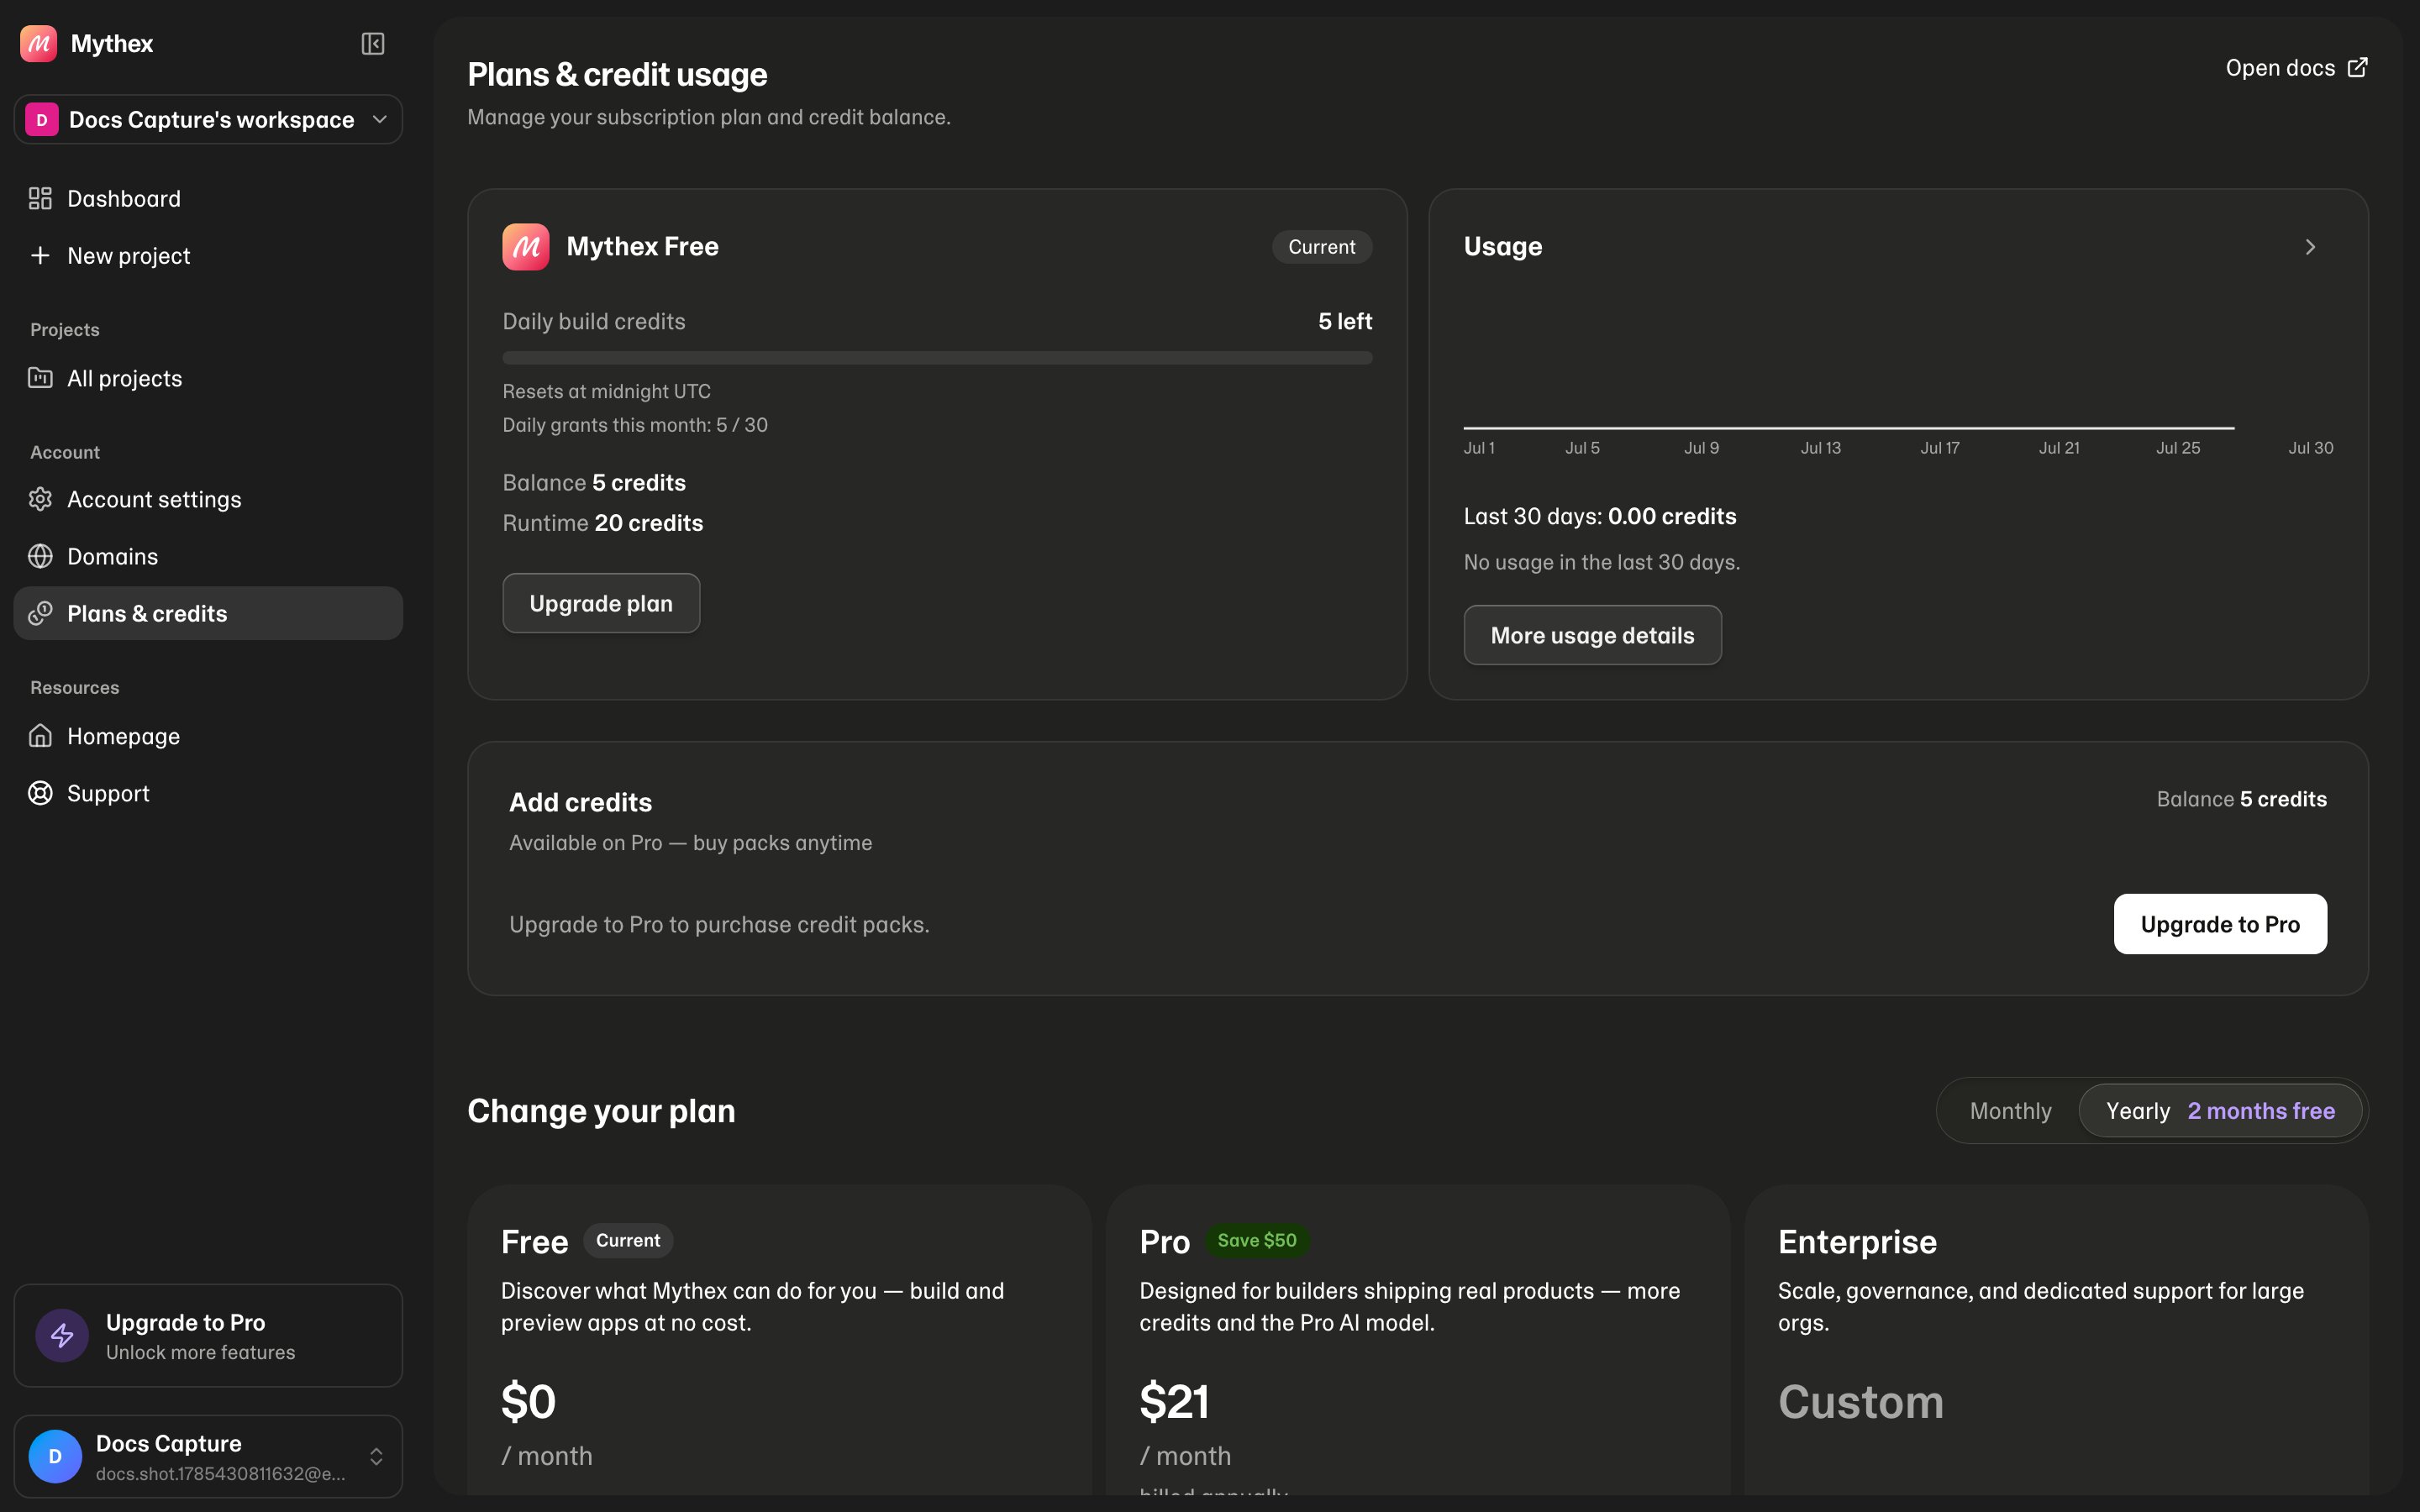Image resolution: width=2420 pixels, height=1512 pixels.
Task: Open the Dashboard page
Action: click(x=208, y=198)
